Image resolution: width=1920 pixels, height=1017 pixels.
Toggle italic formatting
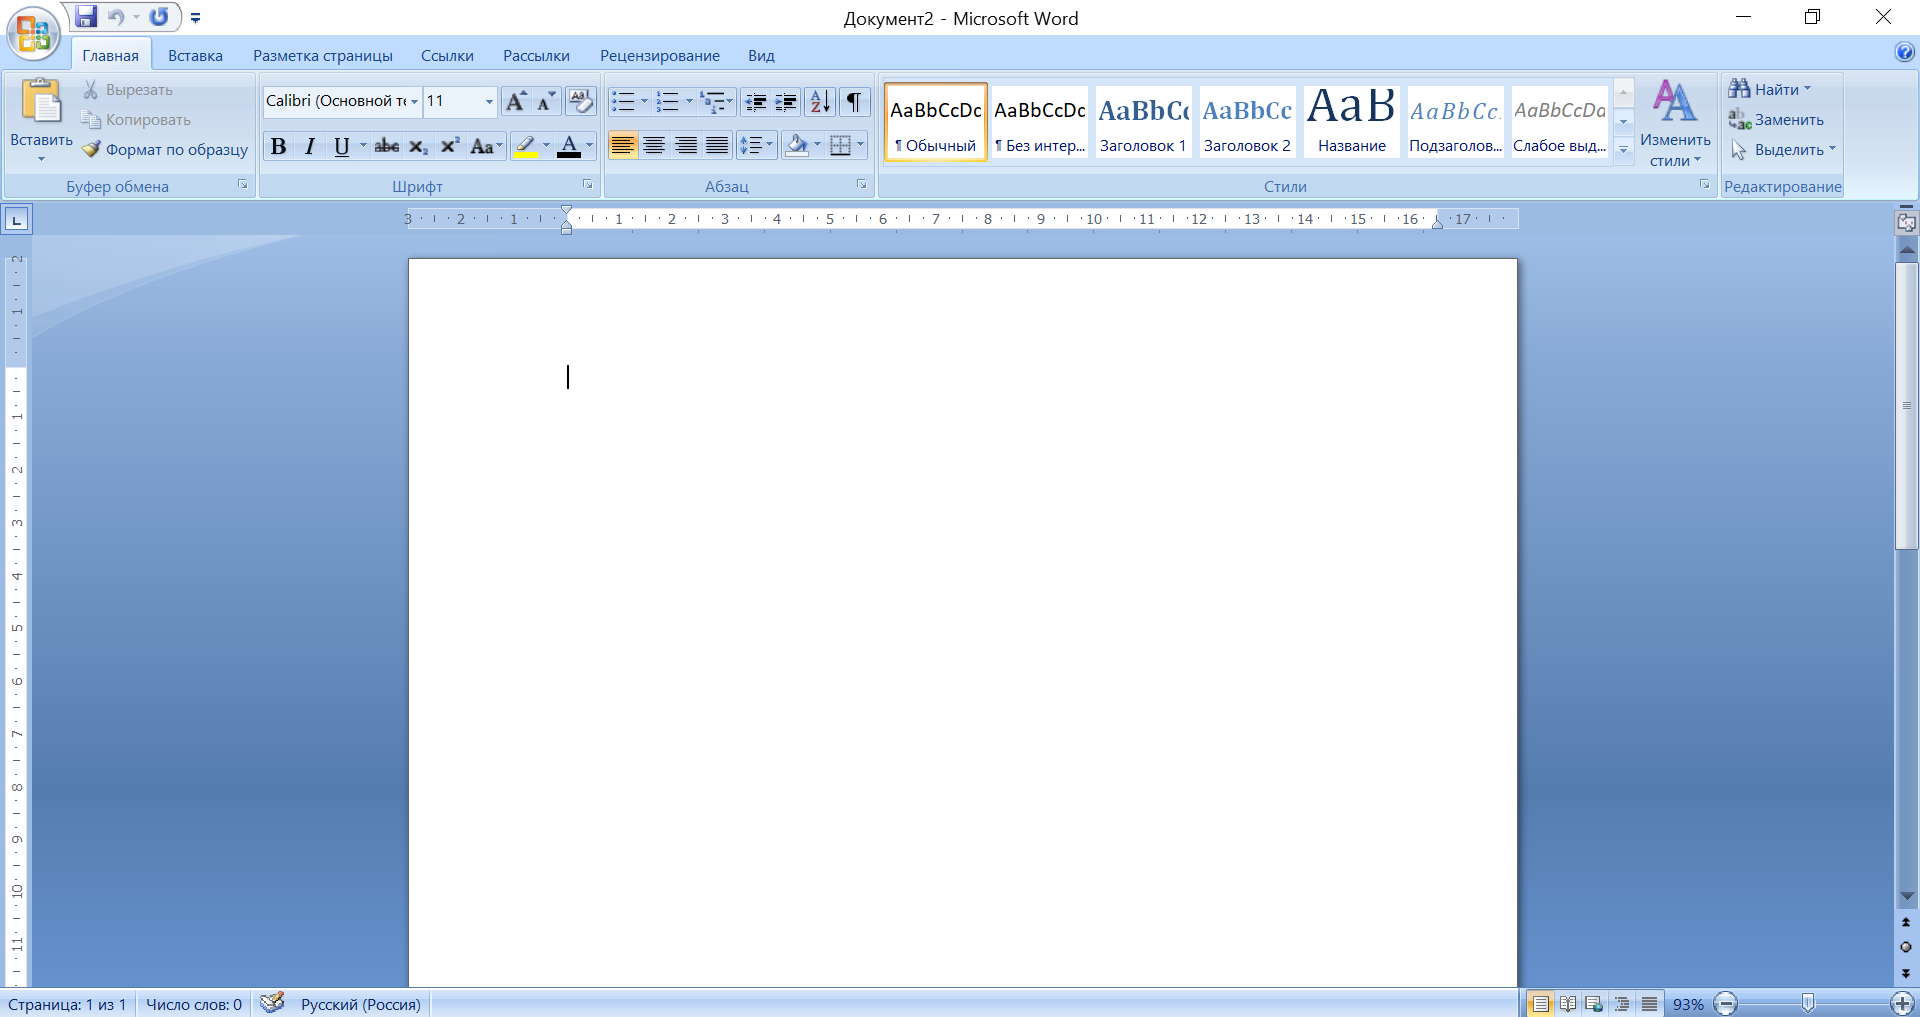click(310, 146)
